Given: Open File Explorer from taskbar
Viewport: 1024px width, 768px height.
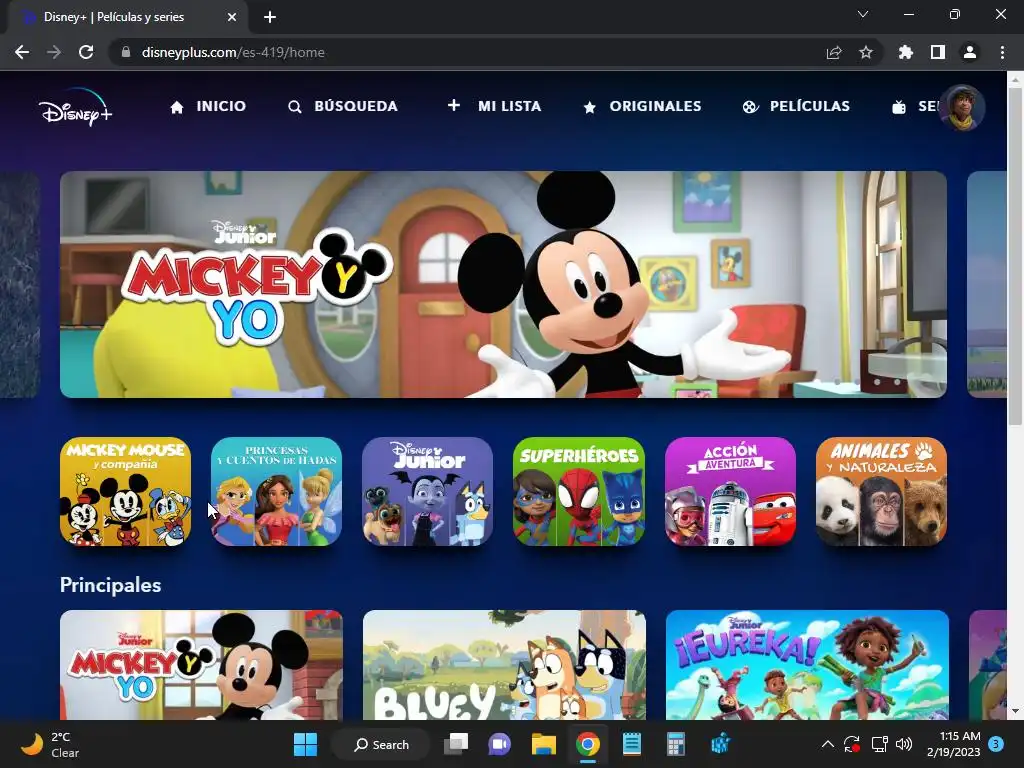Looking at the screenshot, I should (x=543, y=744).
